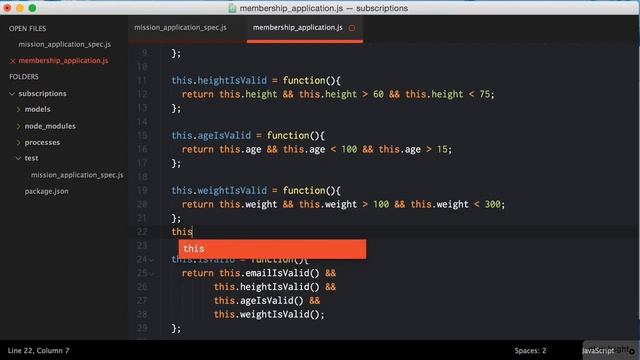Click number 300 on line 20
The height and width of the screenshot is (360, 640).
(x=492, y=204)
